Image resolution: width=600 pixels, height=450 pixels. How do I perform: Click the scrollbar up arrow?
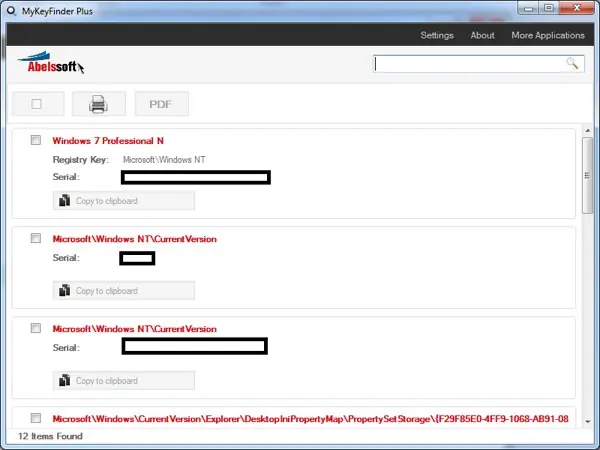click(x=588, y=131)
